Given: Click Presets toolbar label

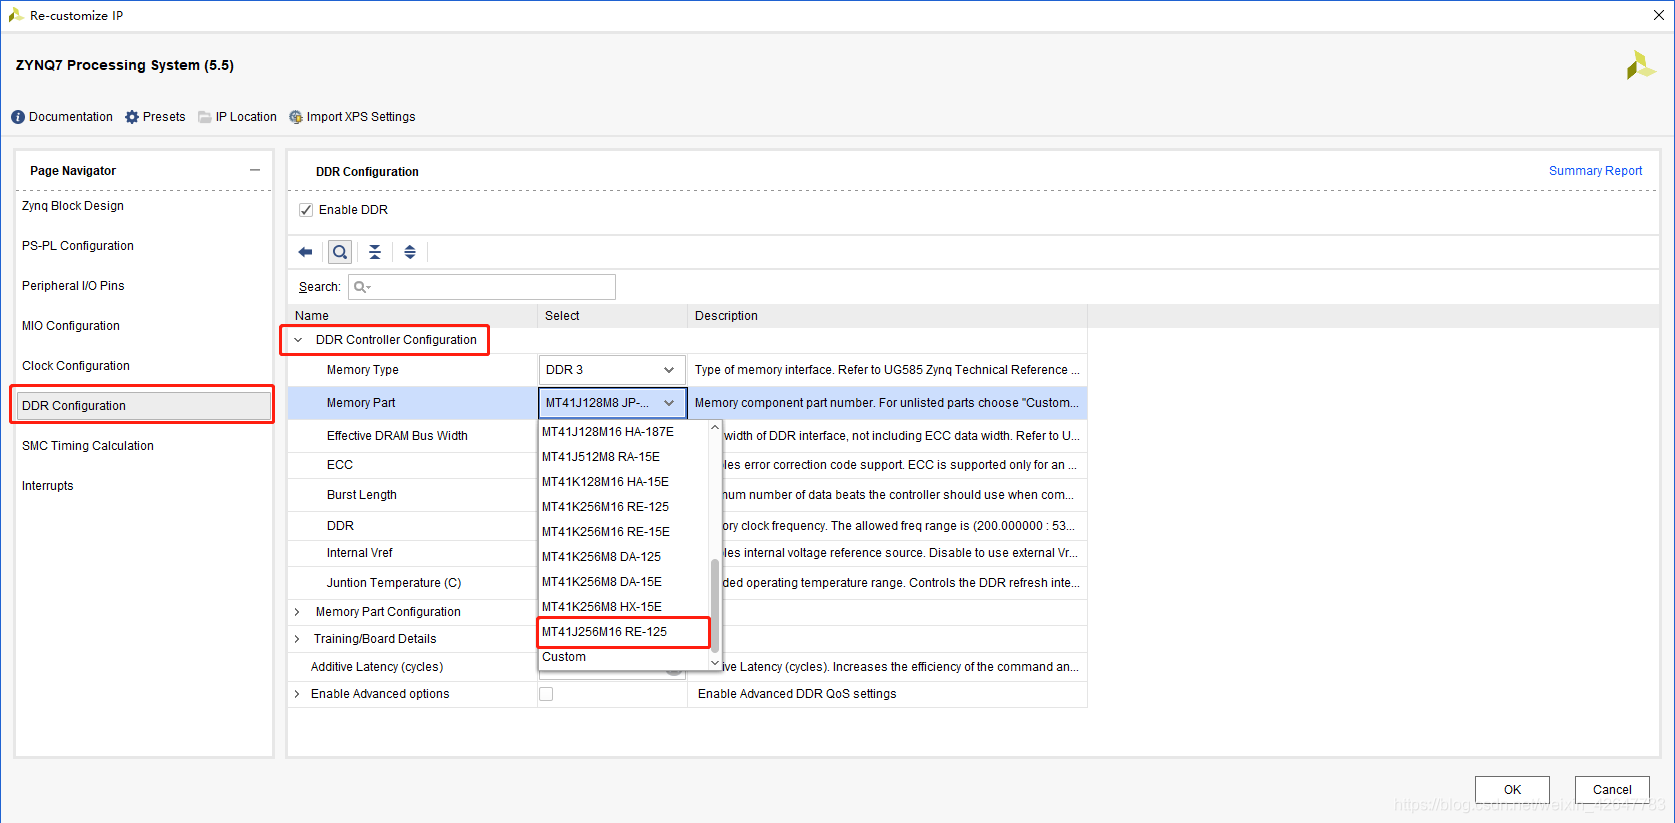Looking at the screenshot, I should [164, 117].
